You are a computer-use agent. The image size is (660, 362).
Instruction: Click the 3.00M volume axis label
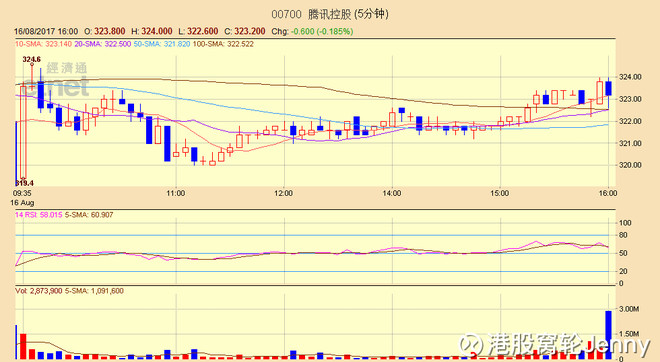(x=629, y=309)
